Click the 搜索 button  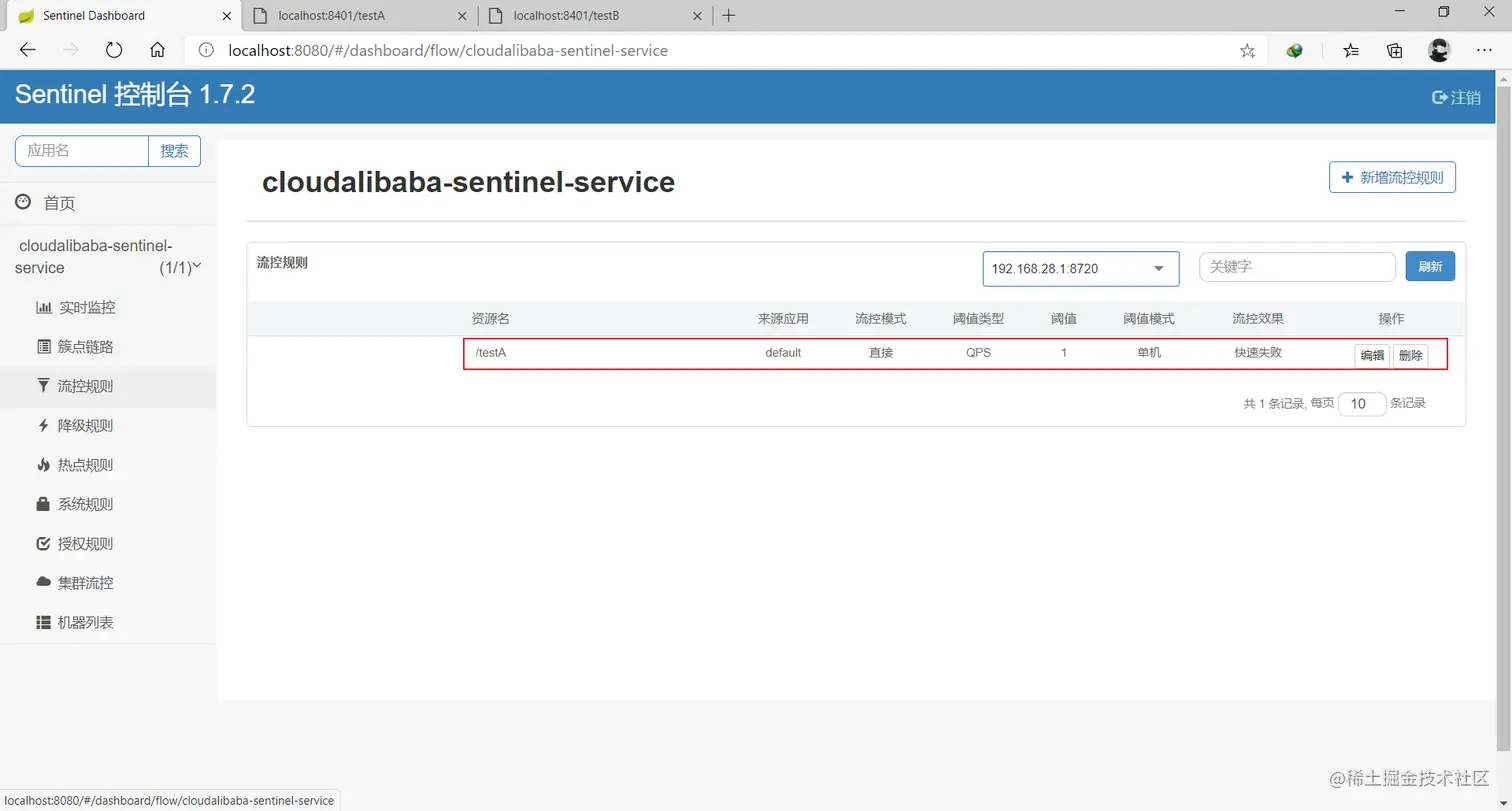(x=175, y=151)
